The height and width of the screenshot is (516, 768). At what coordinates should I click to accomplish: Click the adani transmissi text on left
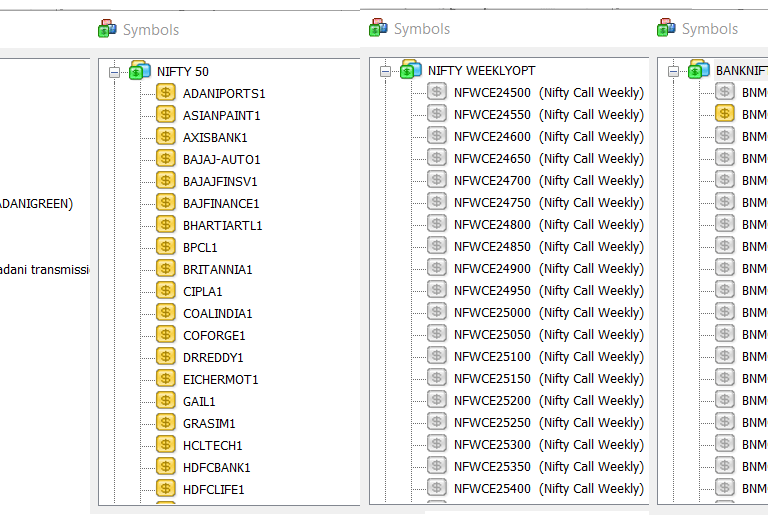[45, 270]
